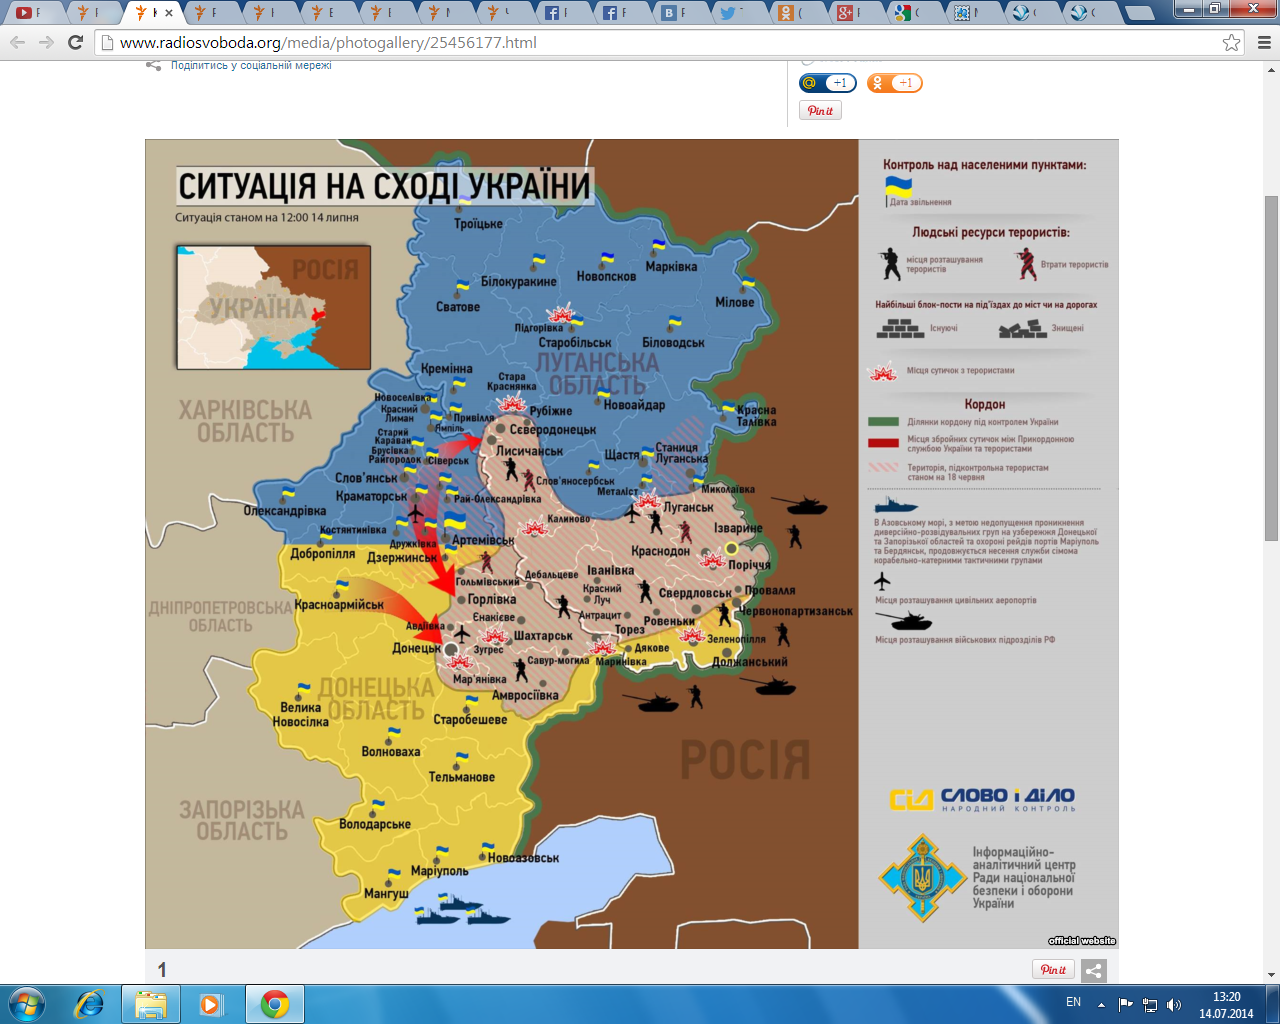
Task: Click the Ukraine-Russia inset mini map
Action: pyautogui.click(x=274, y=307)
